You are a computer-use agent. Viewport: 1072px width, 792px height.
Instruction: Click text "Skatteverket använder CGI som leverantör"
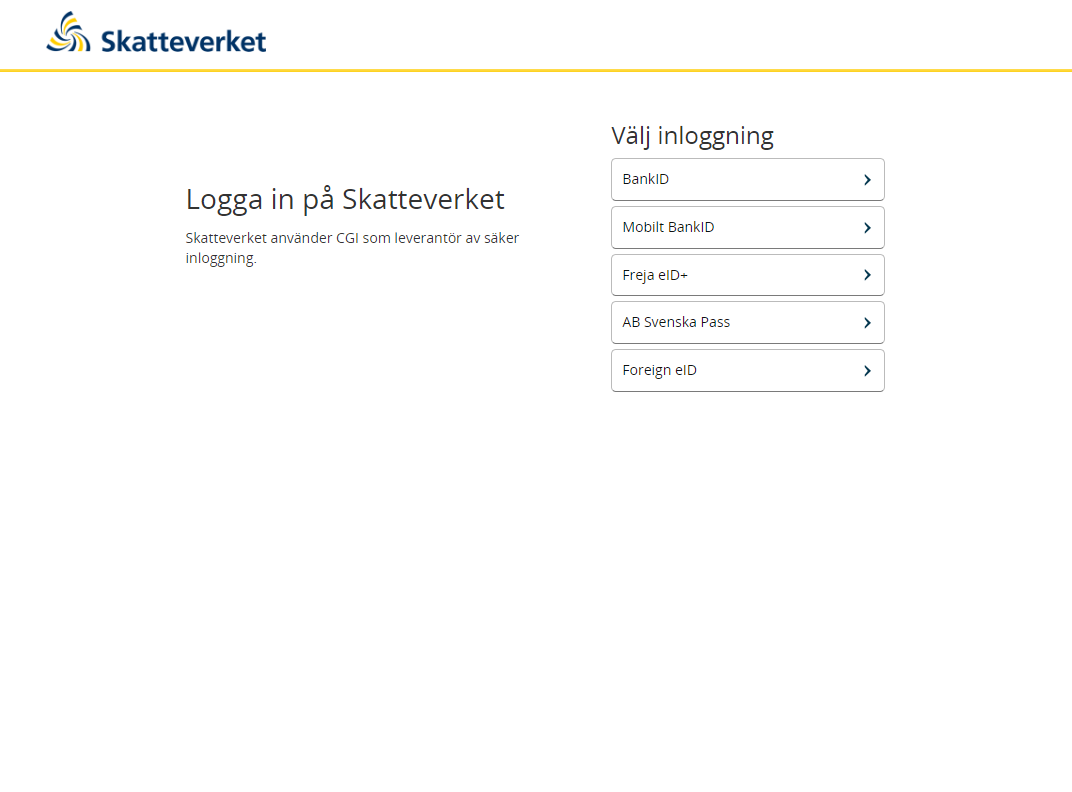pyautogui.click(x=324, y=238)
